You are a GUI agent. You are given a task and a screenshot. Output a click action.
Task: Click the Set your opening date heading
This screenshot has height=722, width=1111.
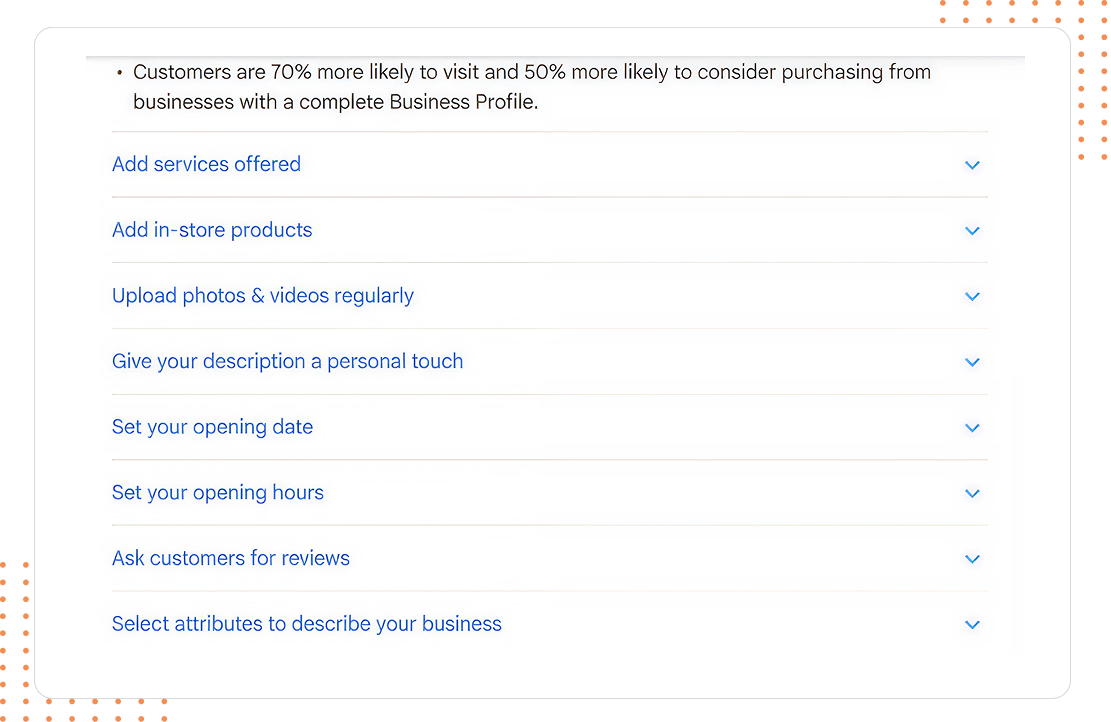212,426
